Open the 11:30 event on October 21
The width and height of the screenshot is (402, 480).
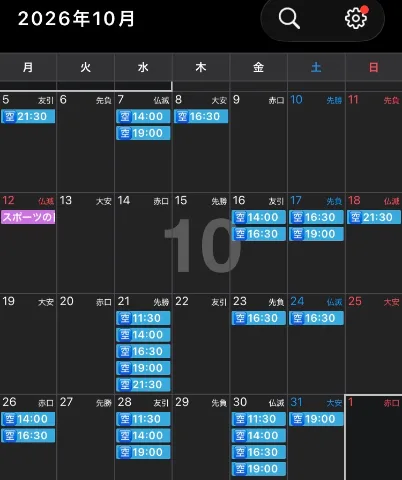[x=143, y=318]
